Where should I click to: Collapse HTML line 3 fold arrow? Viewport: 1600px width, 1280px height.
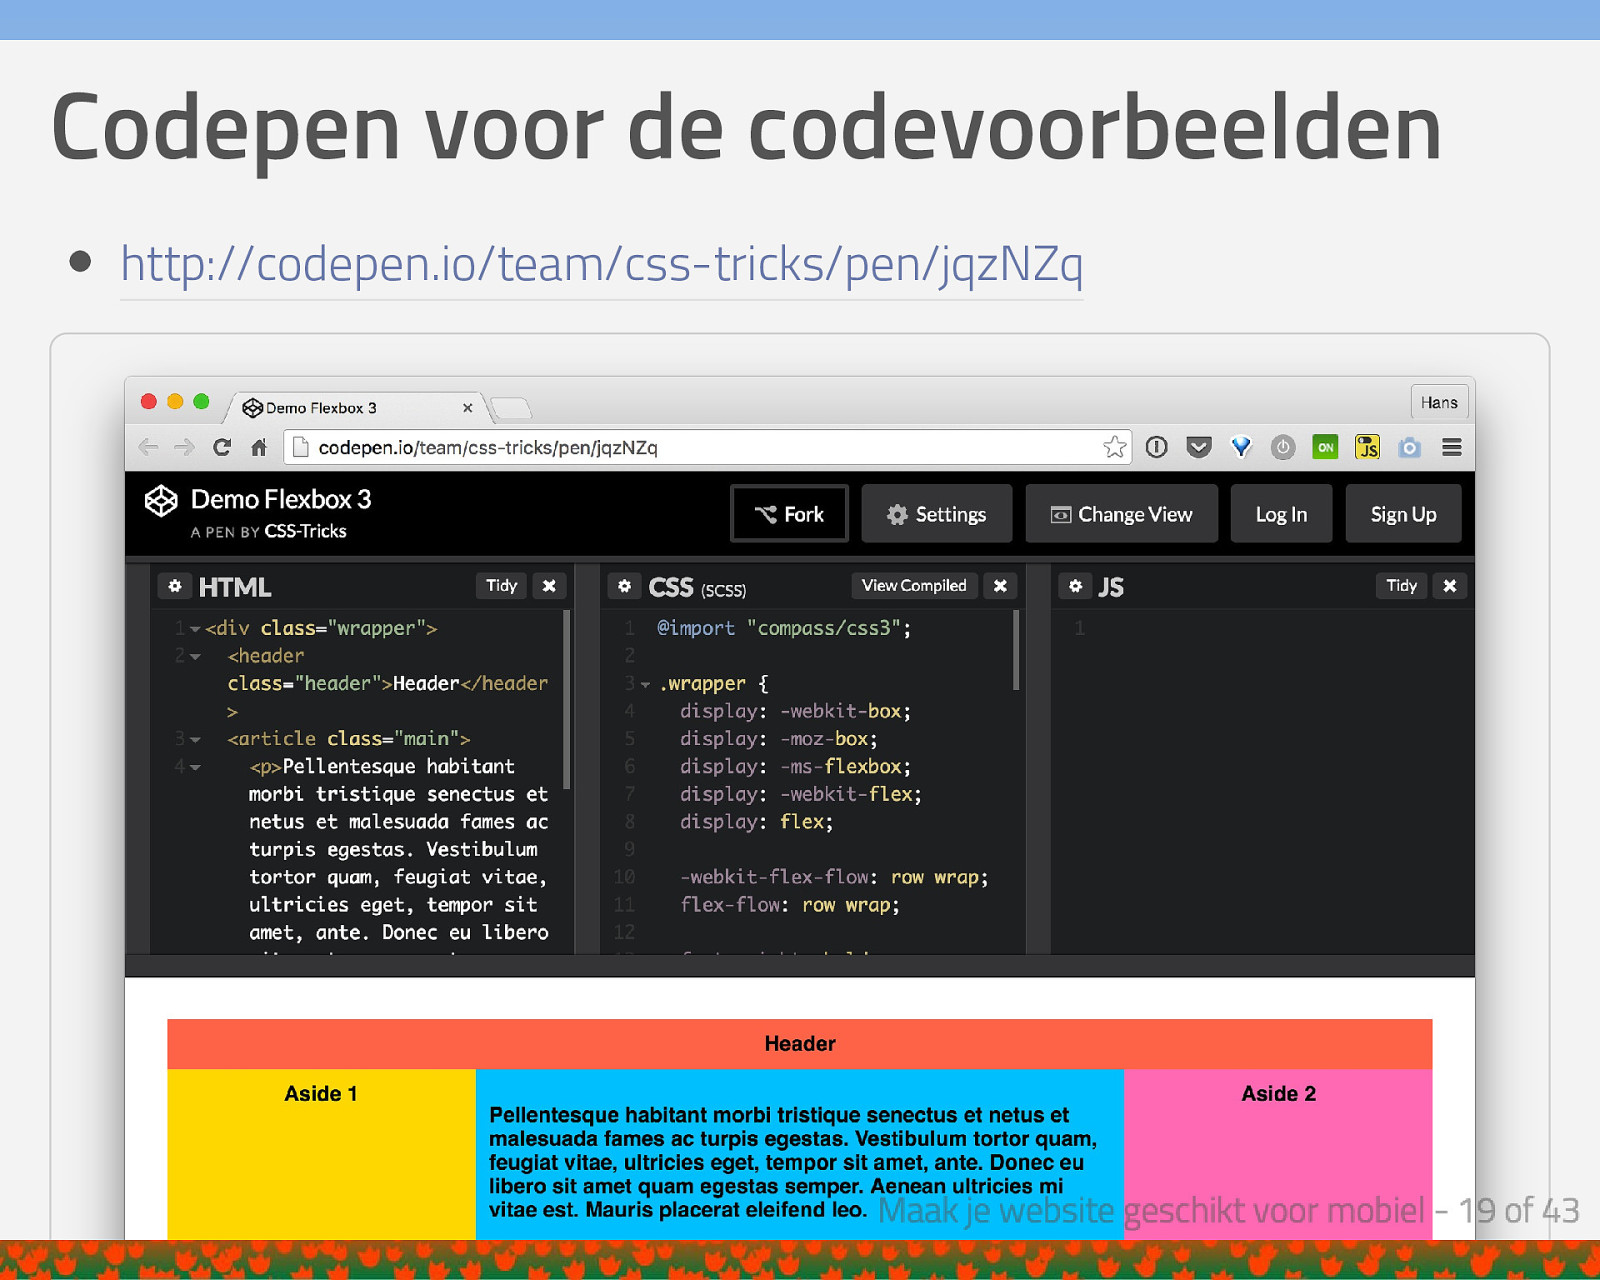(195, 740)
